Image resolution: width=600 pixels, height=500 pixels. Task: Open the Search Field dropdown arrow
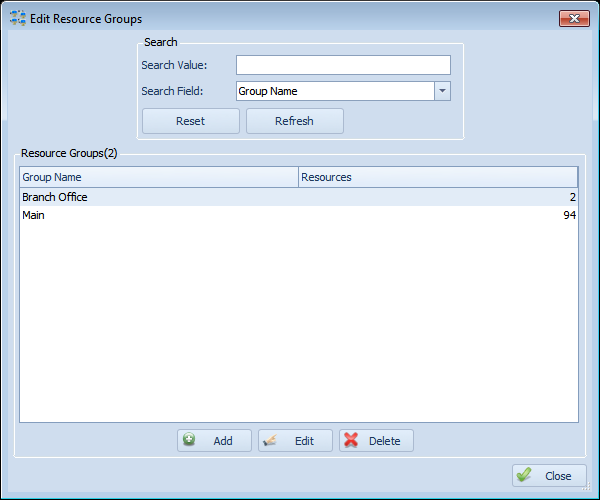click(442, 91)
